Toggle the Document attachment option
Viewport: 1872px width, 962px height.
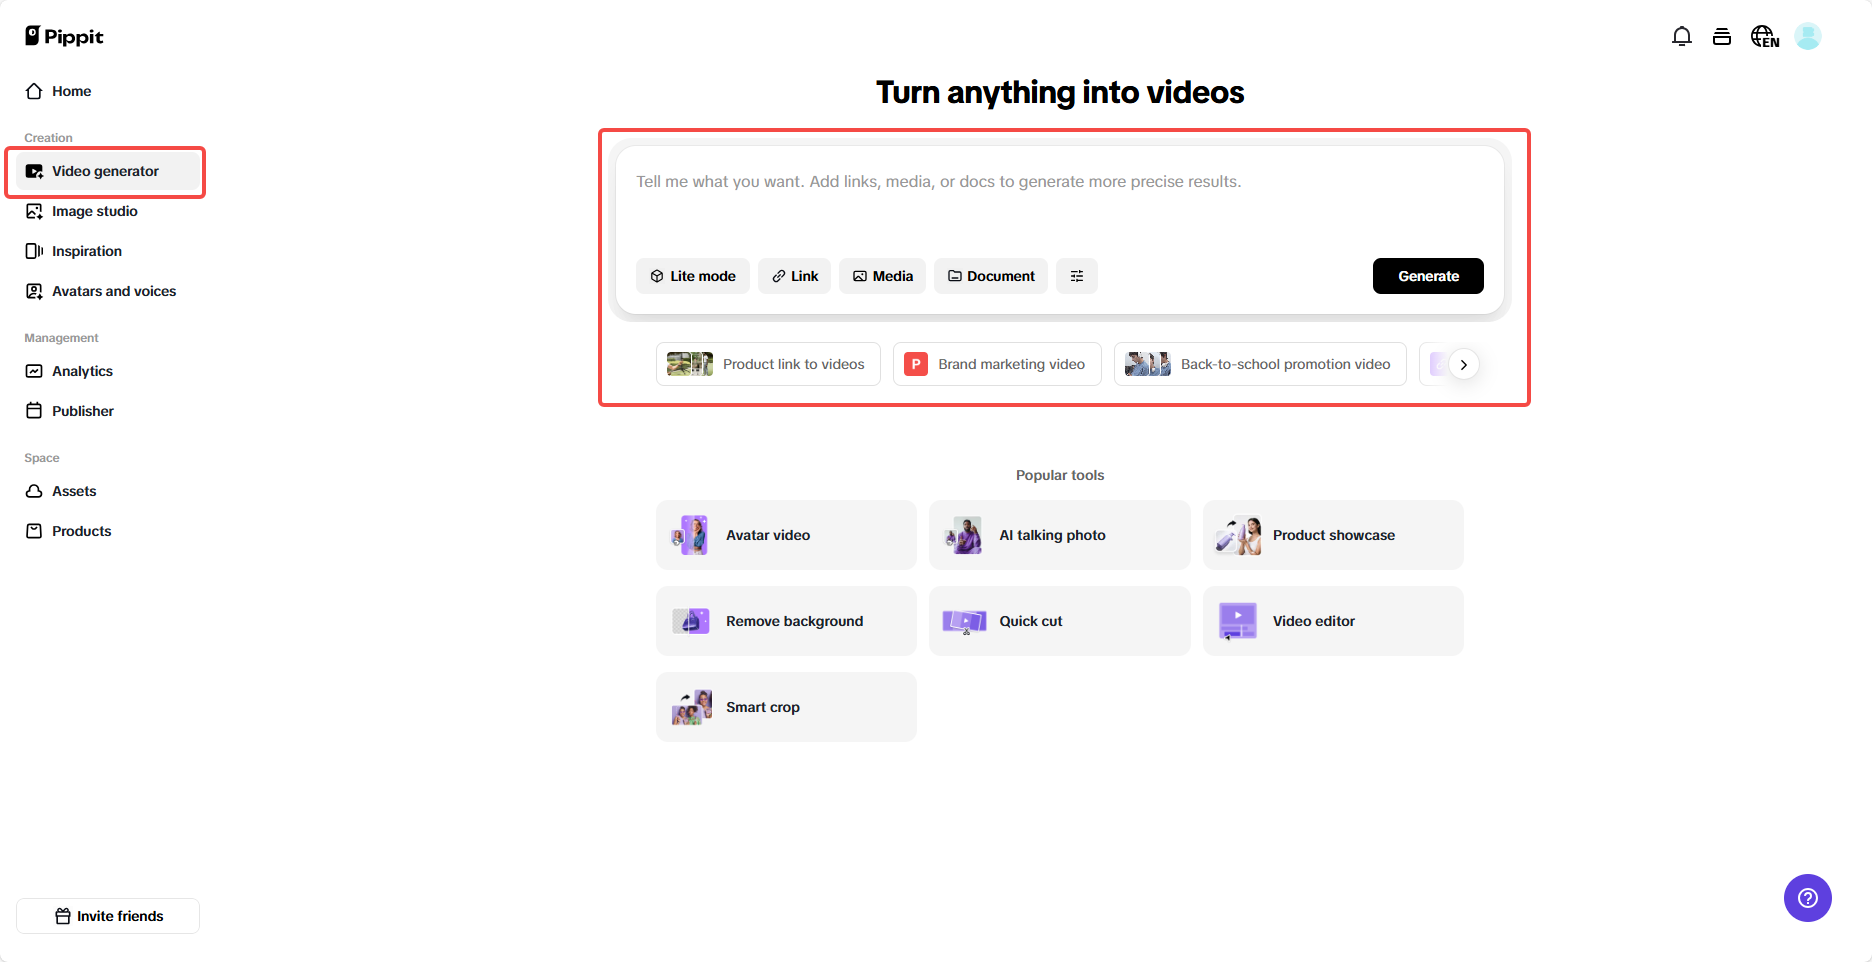point(990,276)
